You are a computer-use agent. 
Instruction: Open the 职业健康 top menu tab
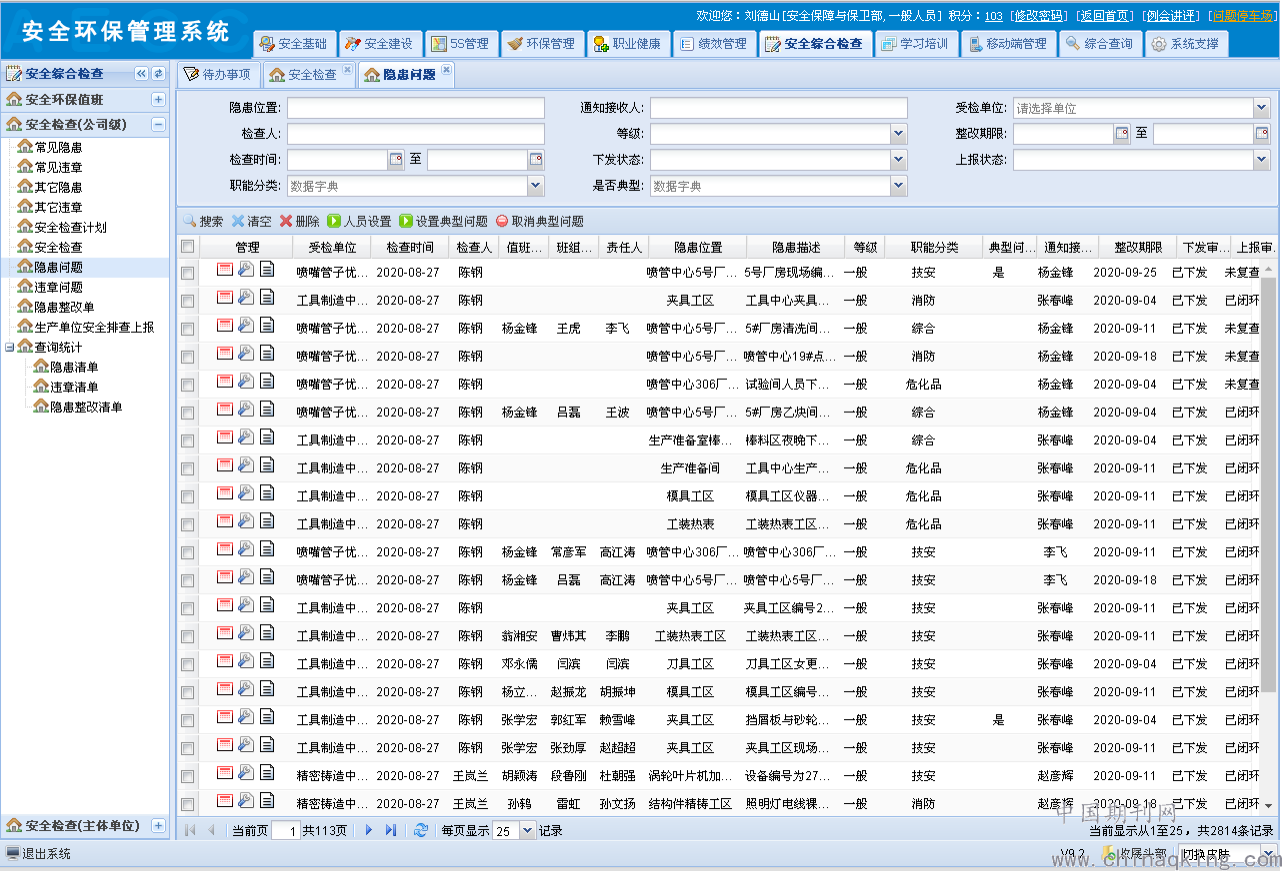tap(627, 44)
